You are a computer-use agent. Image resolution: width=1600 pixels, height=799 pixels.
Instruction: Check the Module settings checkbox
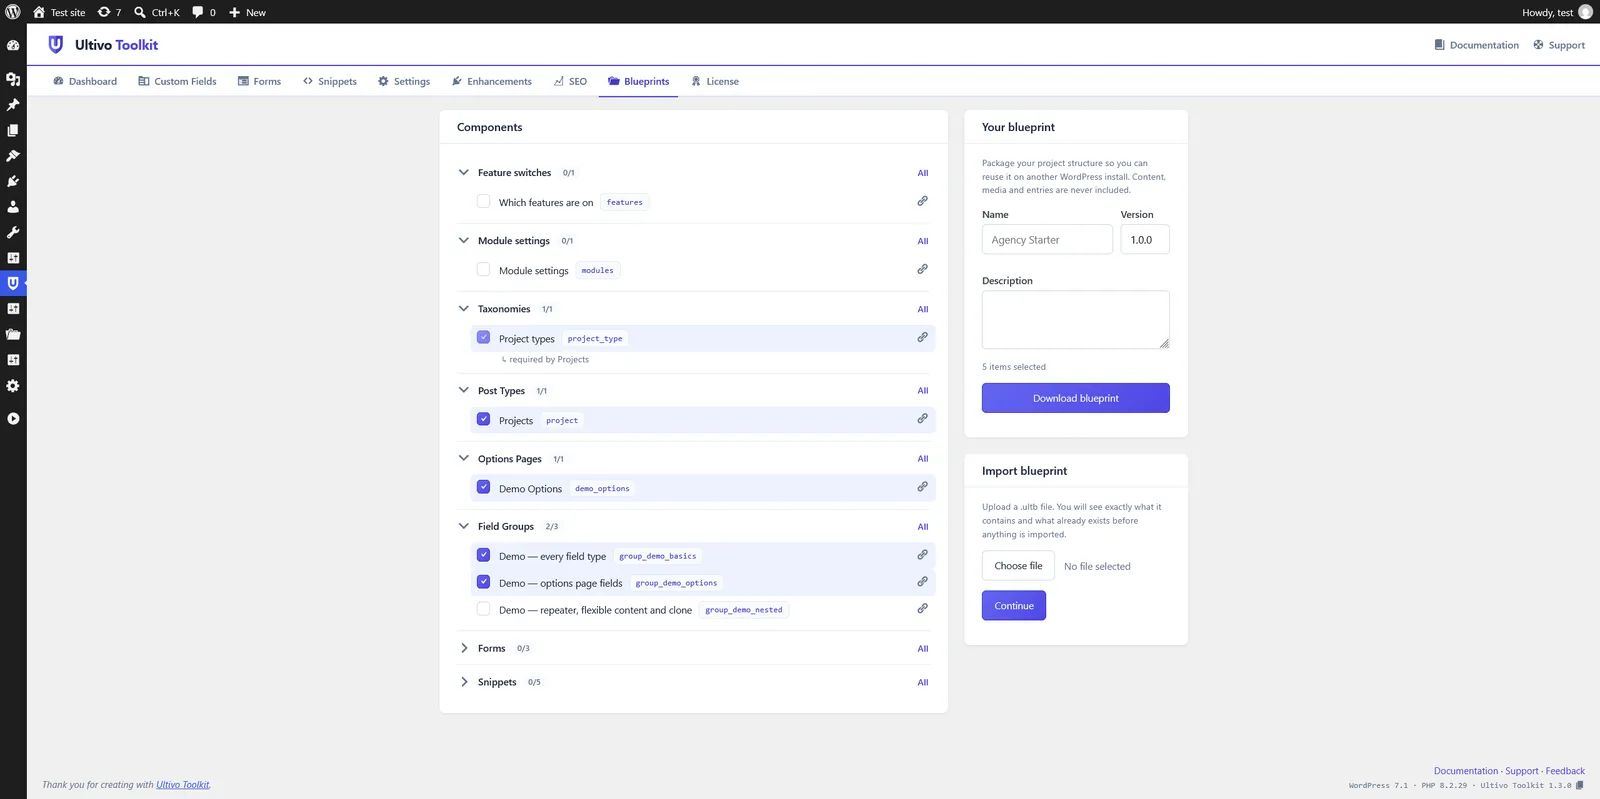click(x=484, y=269)
